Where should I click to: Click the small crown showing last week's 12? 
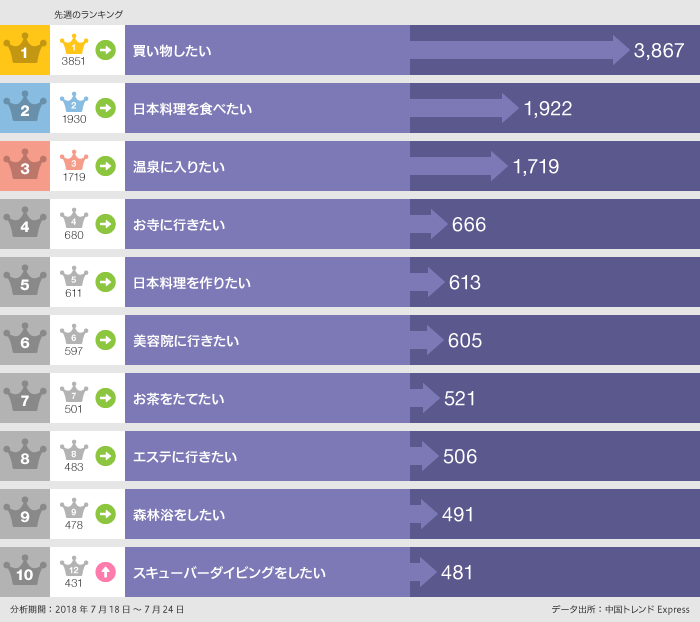click(74, 567)
